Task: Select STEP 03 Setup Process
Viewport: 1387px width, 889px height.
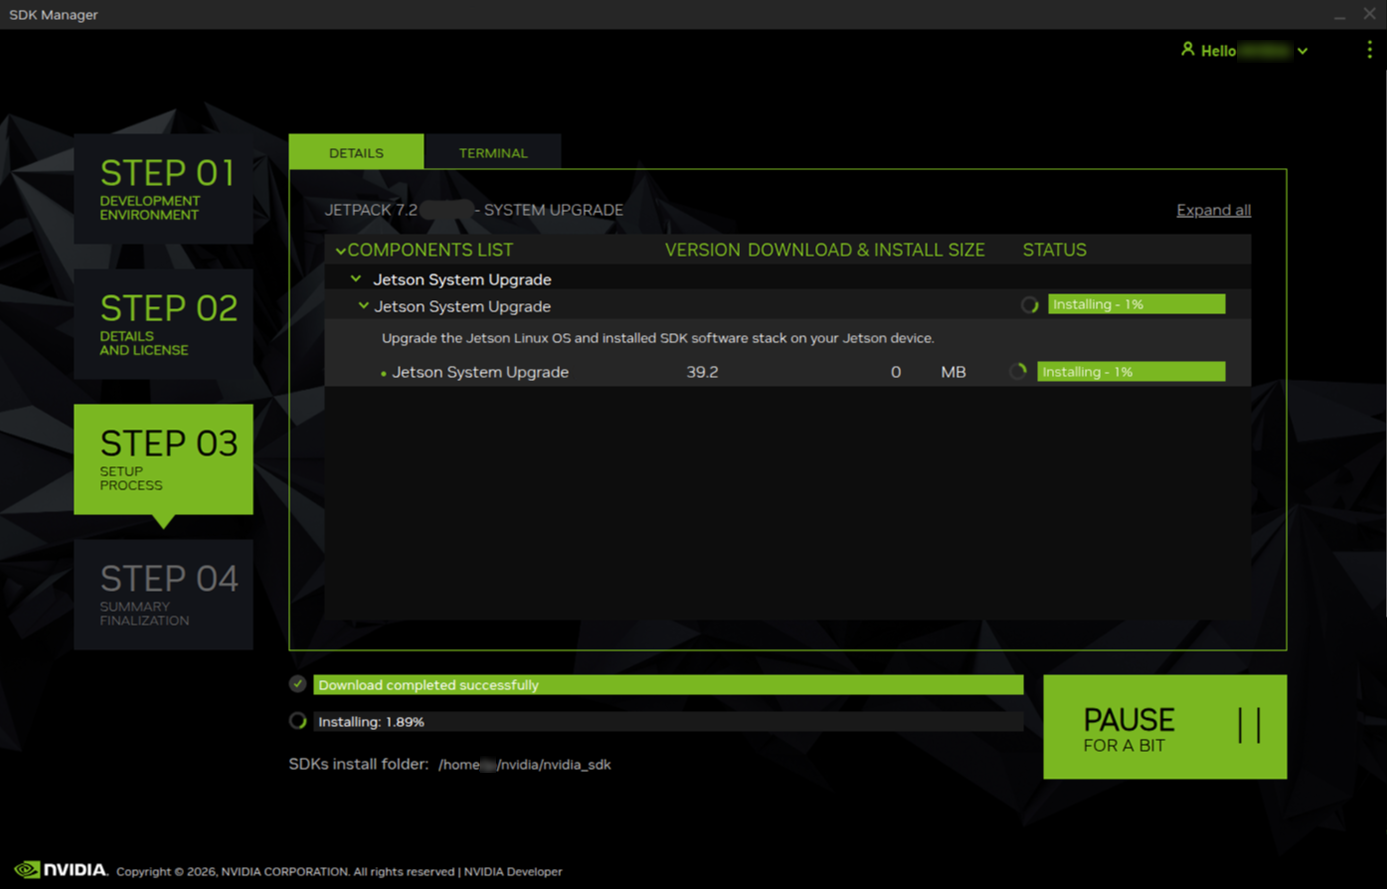Action: (x=163, y=460)
